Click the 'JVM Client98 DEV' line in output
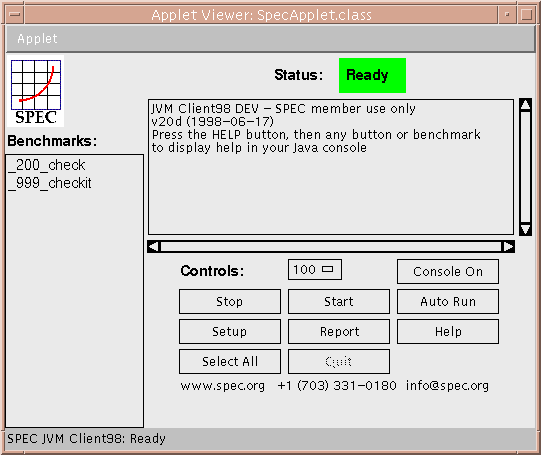 point(283,109)
